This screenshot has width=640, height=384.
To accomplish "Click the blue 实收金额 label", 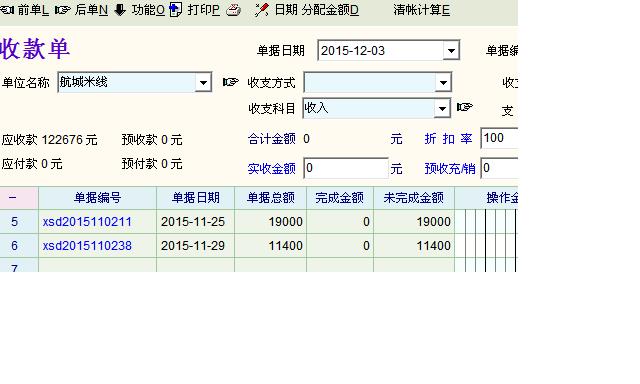I will click(271, 169).
